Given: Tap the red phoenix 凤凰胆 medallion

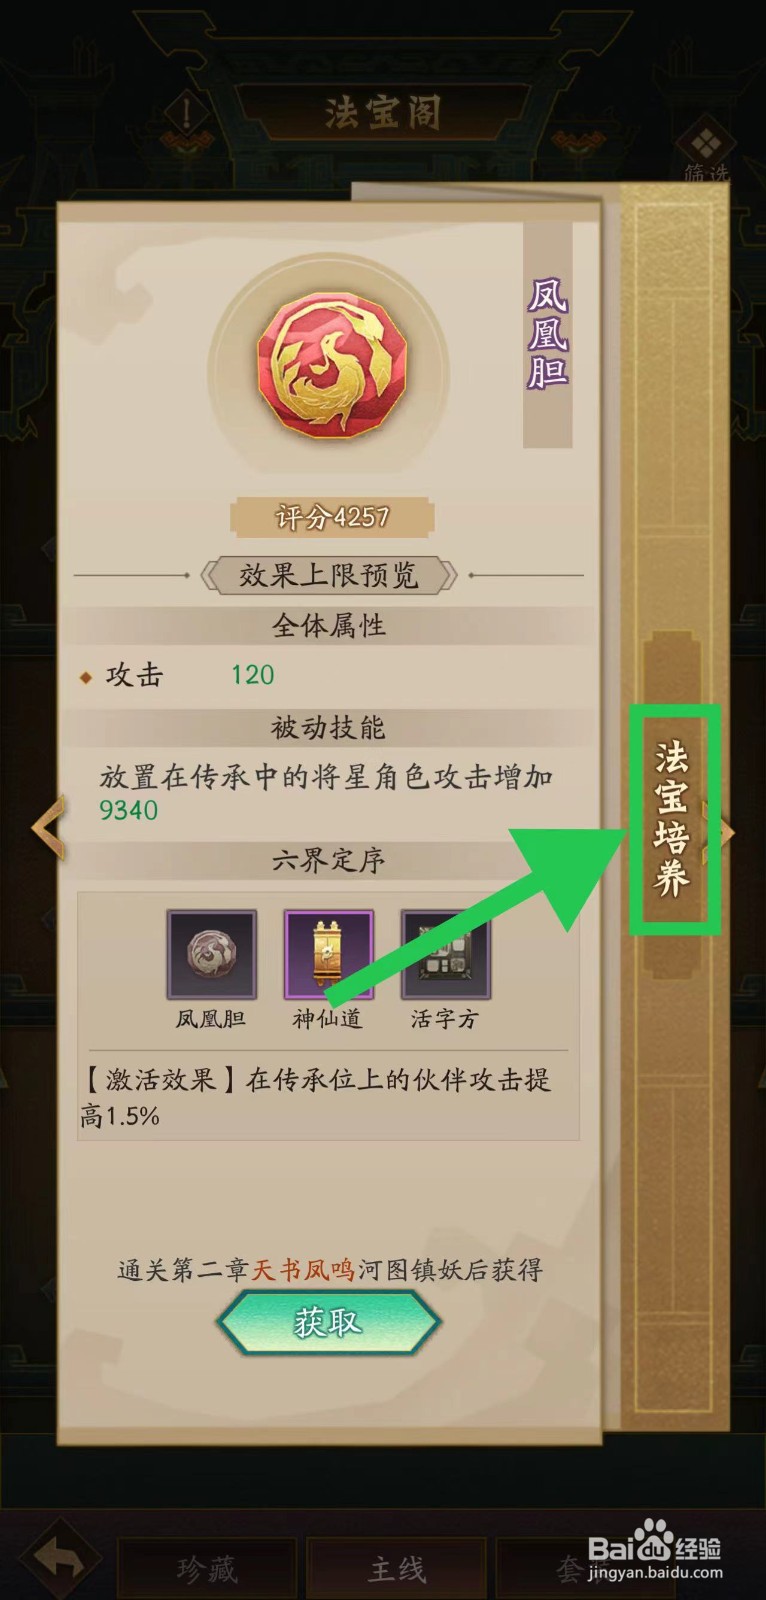Looking at the screenshot, I should click(331, 363).
